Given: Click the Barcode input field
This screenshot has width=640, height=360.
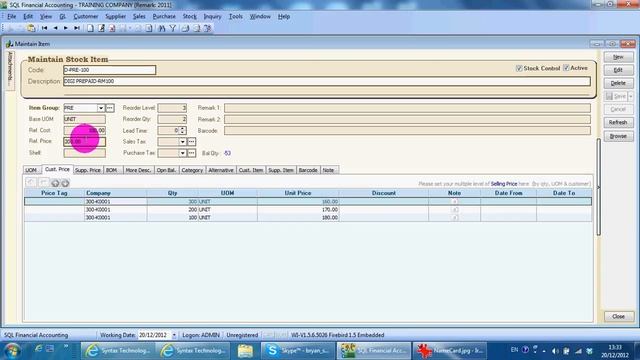Looking at the screenshot, I should pos(407,131).
